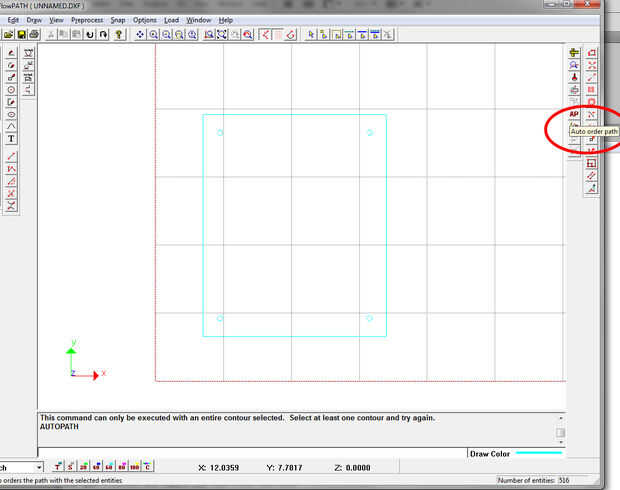Viewport: 620px width, 490px height.
Task: Click the arrow pointer select icon
Action: coord(311,35)
